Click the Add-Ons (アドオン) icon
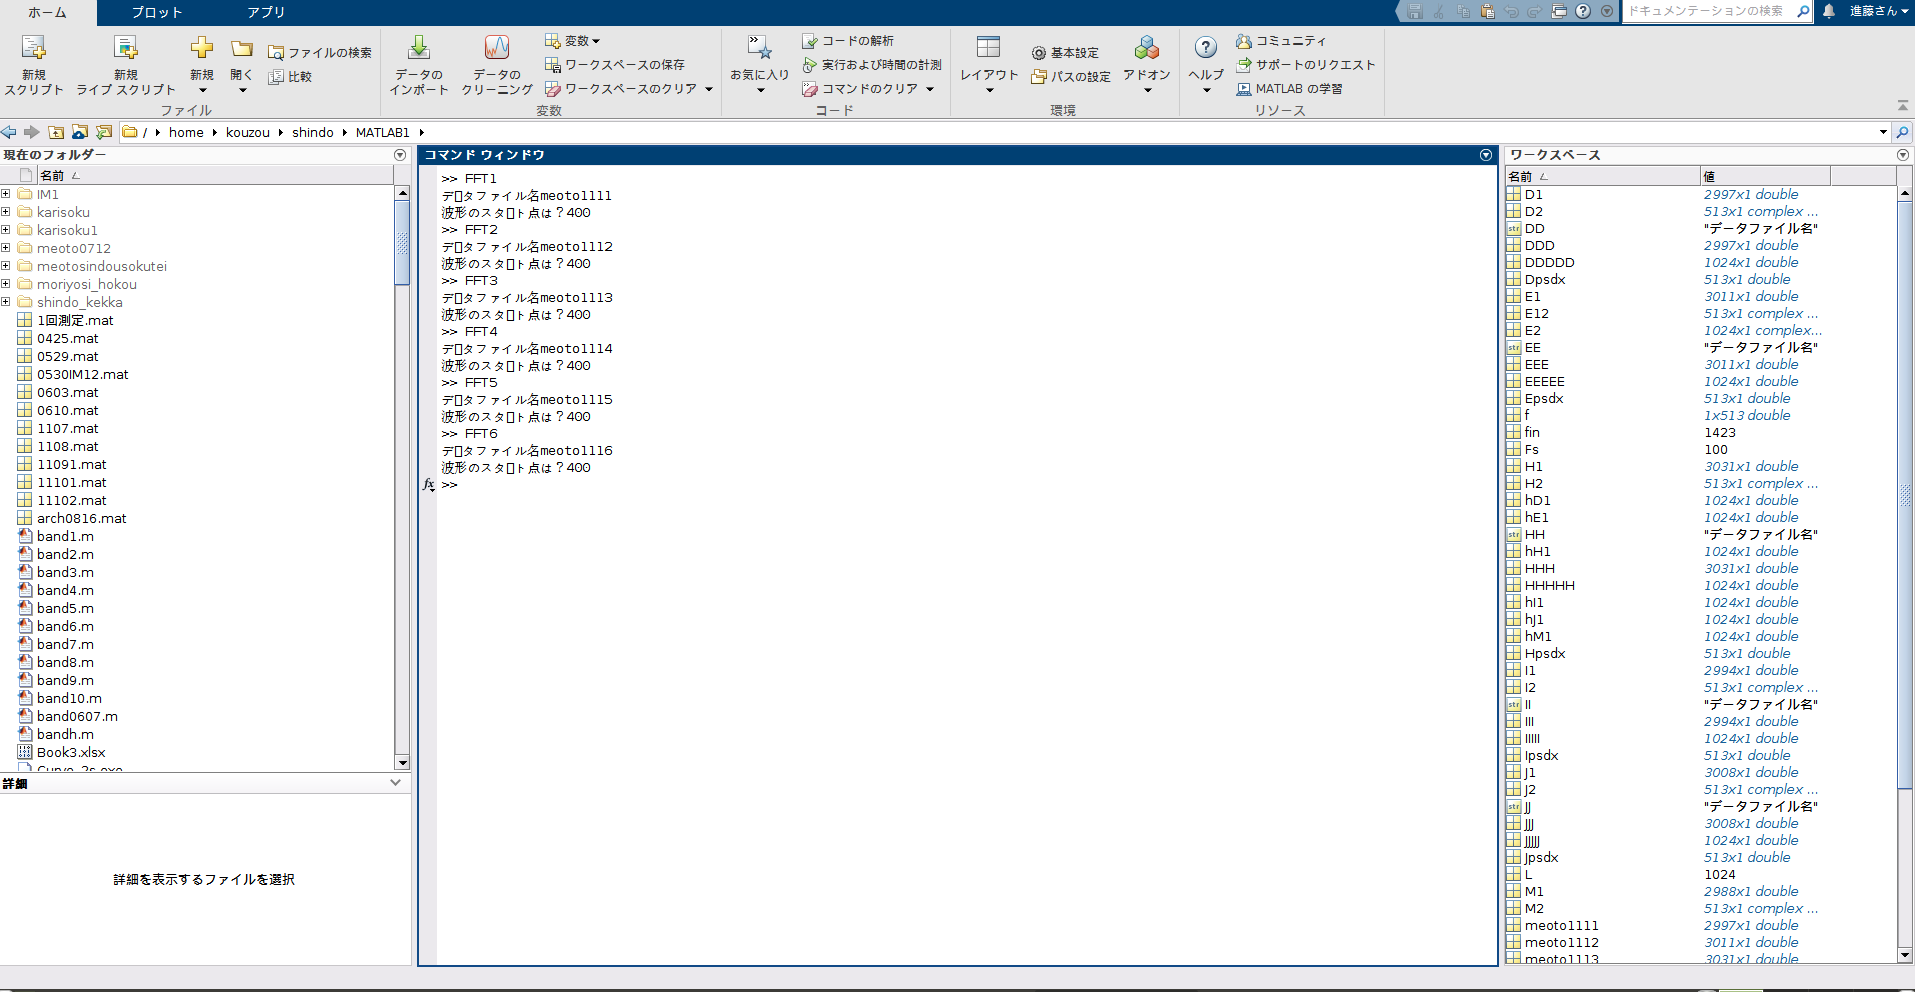The width and height of the screenshot is (1915, 992). tap(1147, 48)
